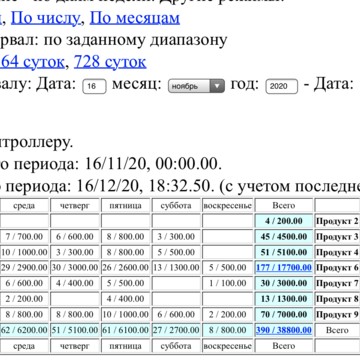Click the 'Продукт 9' row label
Screen dimensions: 360x360
point(337,314)
